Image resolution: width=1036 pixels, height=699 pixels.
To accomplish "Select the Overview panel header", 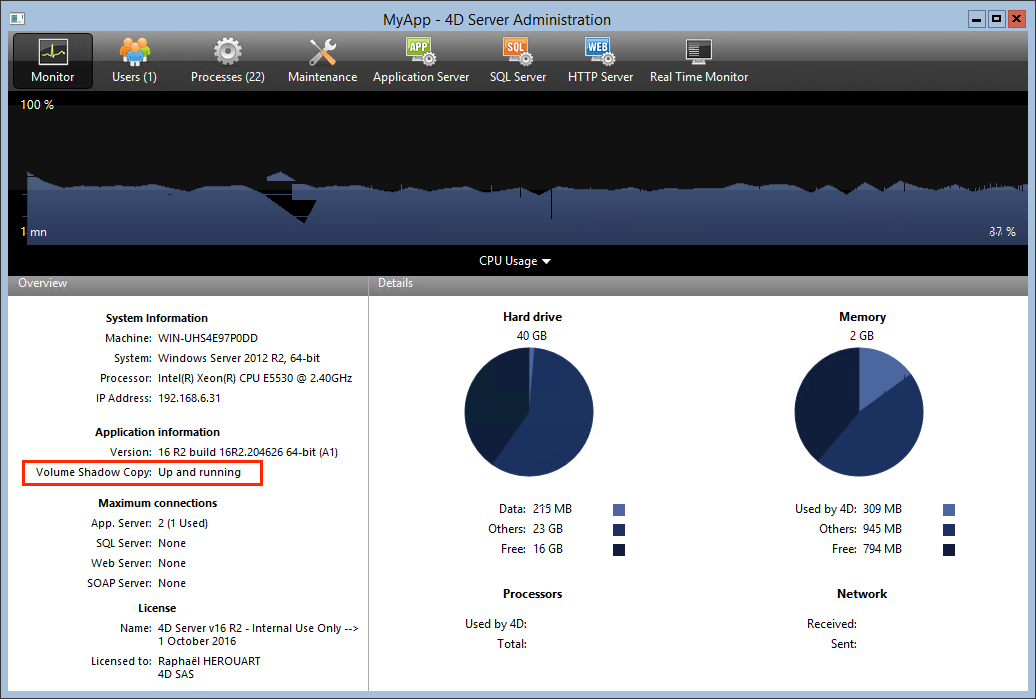I will 43,284.
